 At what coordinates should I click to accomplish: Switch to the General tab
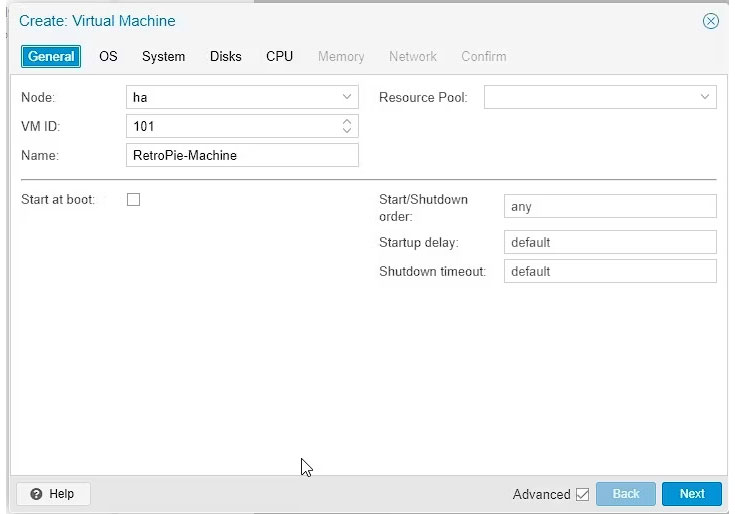(x=51, y=56)
